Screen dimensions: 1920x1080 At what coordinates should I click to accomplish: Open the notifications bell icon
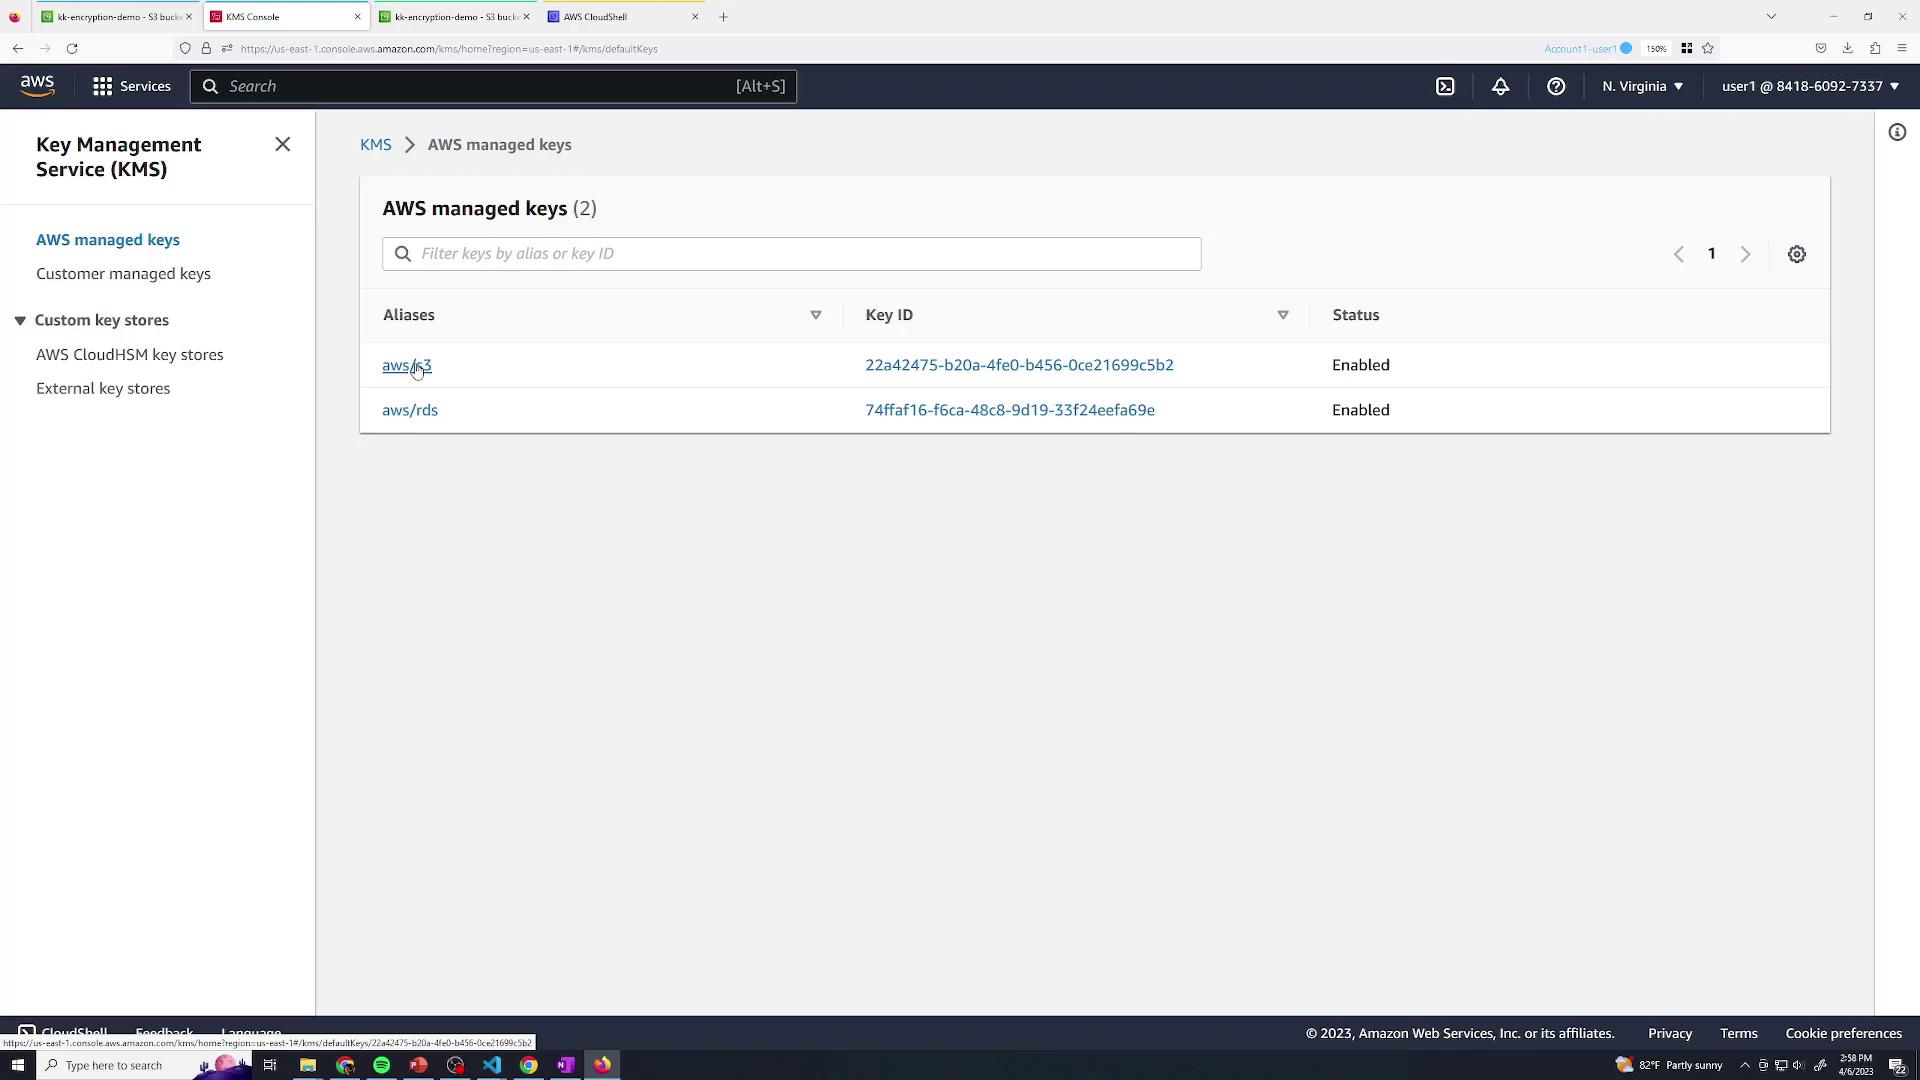point(1500,86)
